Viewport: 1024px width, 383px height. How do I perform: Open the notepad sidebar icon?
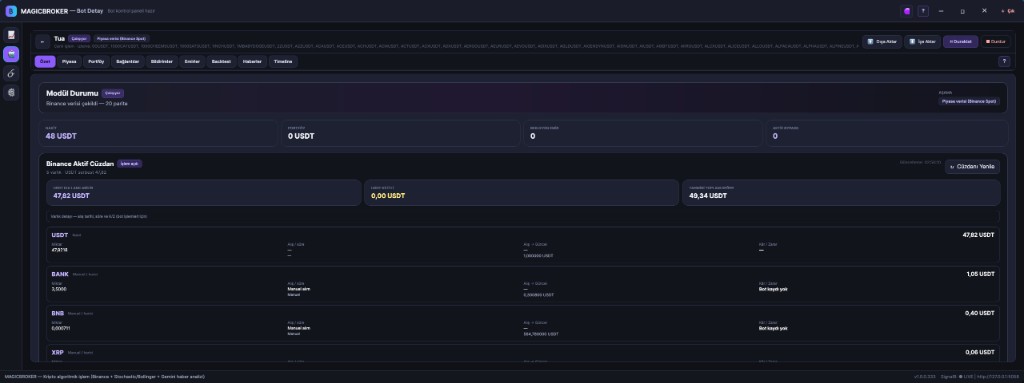(x=11, y=35)
